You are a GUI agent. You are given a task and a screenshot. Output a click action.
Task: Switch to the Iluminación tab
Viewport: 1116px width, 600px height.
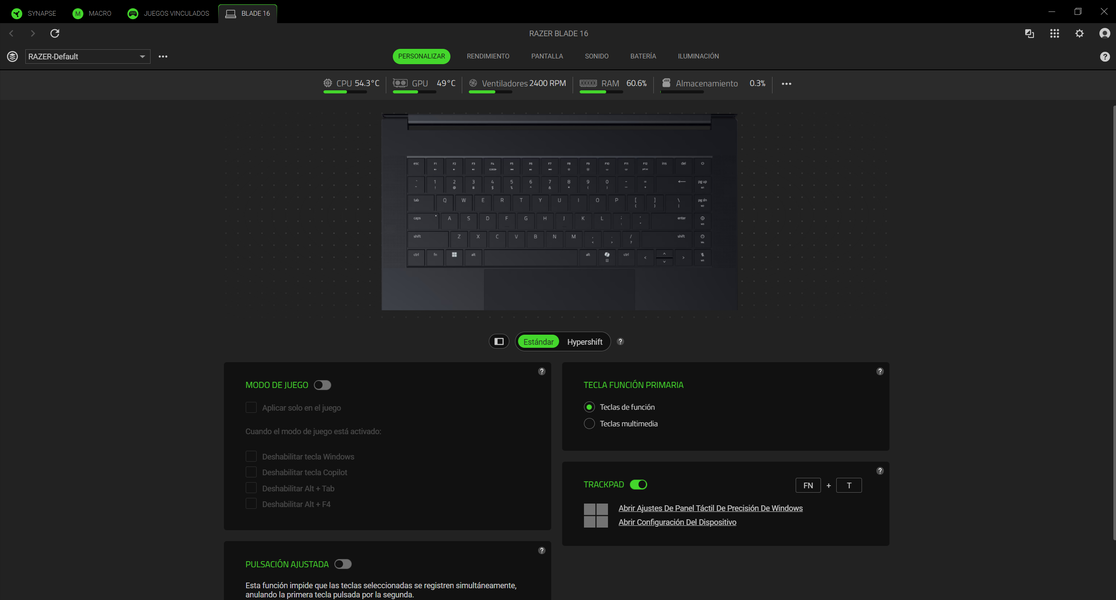click(698, 56)
